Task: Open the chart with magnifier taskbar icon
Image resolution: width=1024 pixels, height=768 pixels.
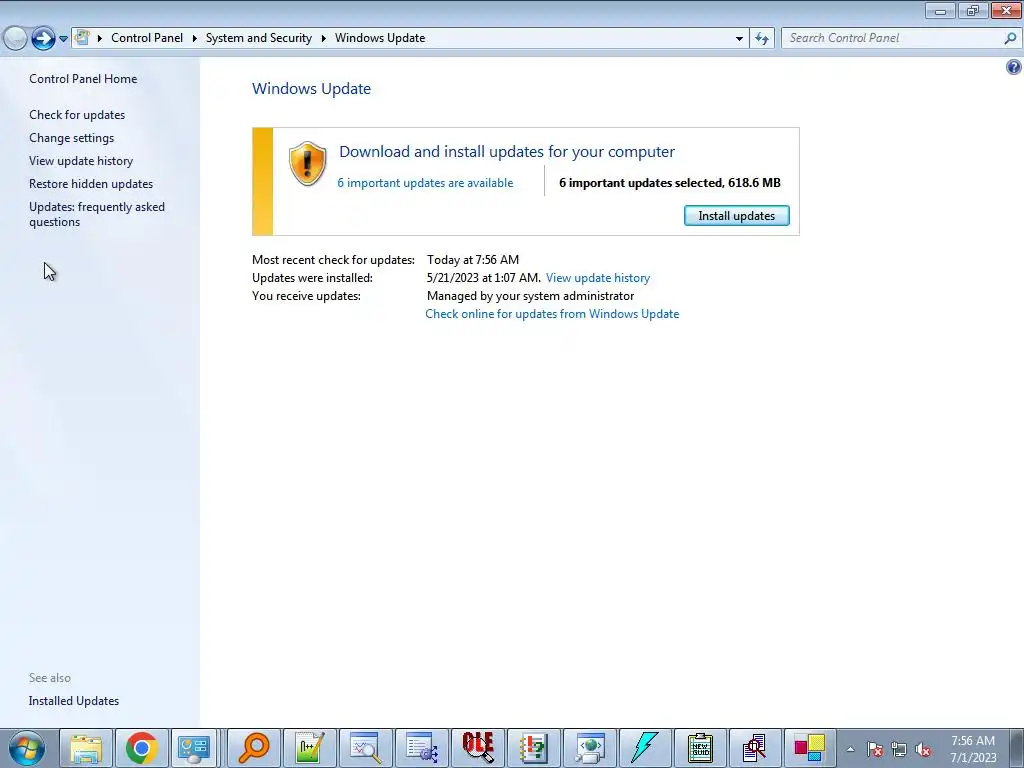Action: pyautogui.click(x=366, y=748)
